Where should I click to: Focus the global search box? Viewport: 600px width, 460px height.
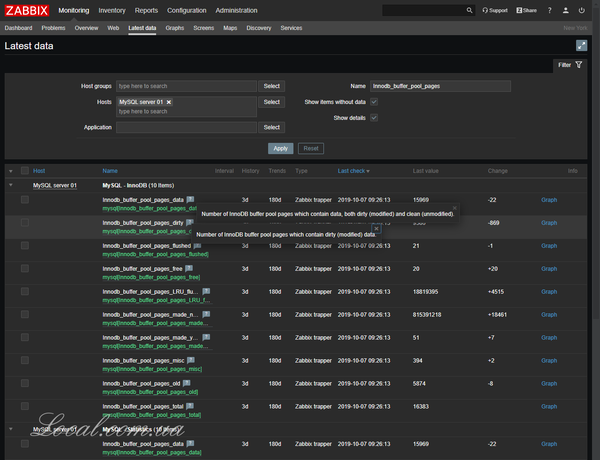pyautogui.click(x=424, y=10)
